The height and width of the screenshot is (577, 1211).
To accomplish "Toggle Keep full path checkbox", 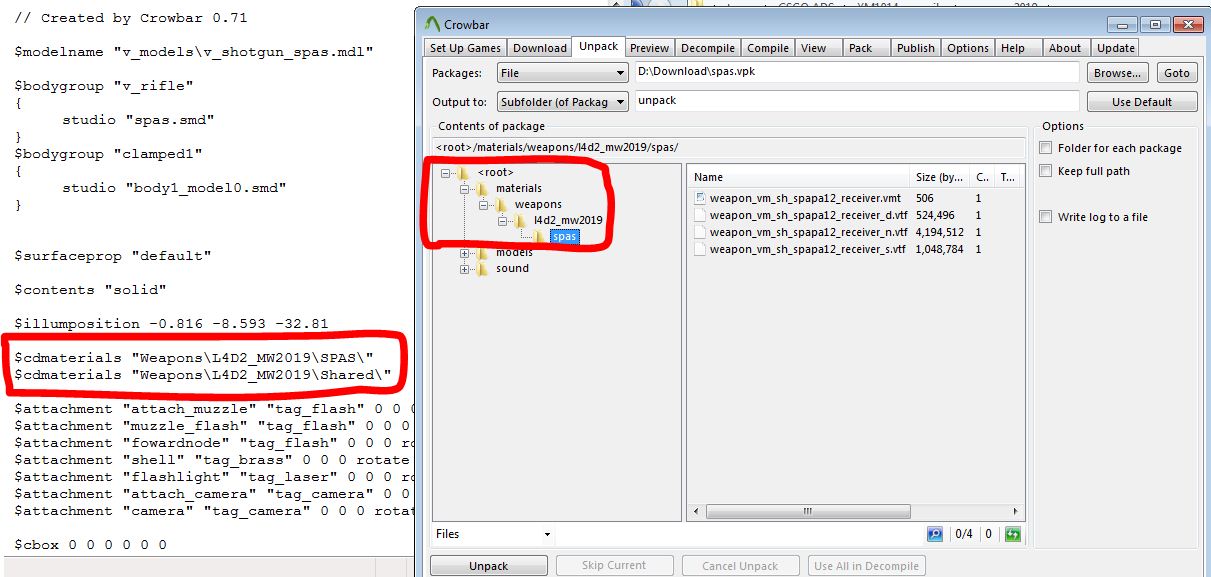I will click(1046, 171).
